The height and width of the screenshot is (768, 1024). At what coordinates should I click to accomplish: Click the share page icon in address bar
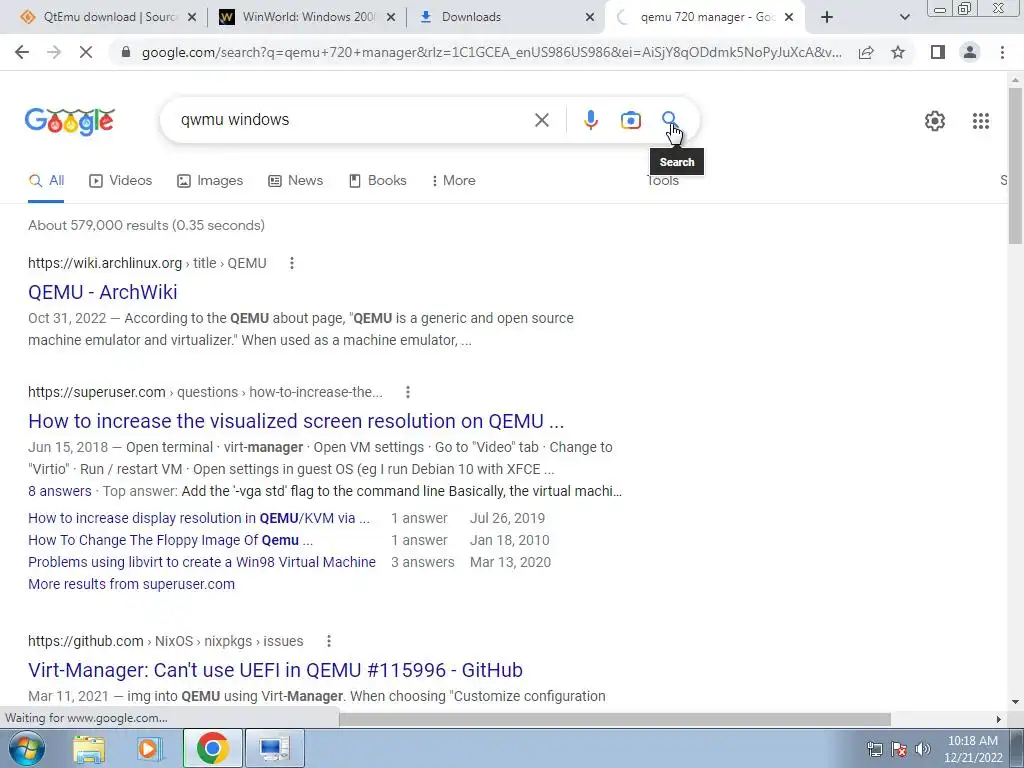[x=866, y=52]
